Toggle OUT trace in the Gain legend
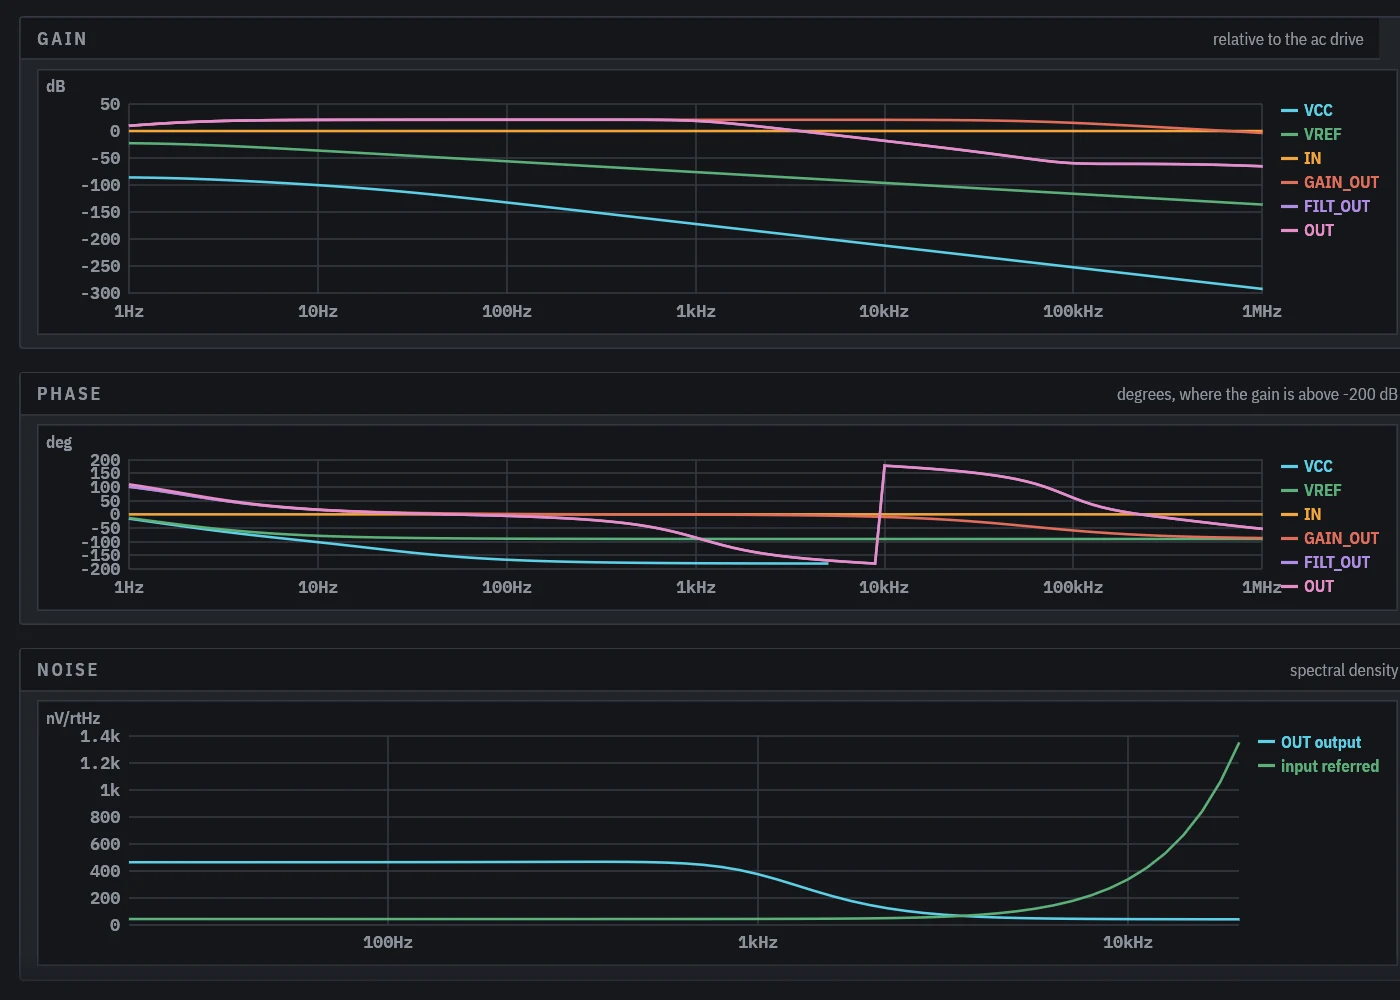This screenshot has height=1000, width=1400. point(1308,230)
